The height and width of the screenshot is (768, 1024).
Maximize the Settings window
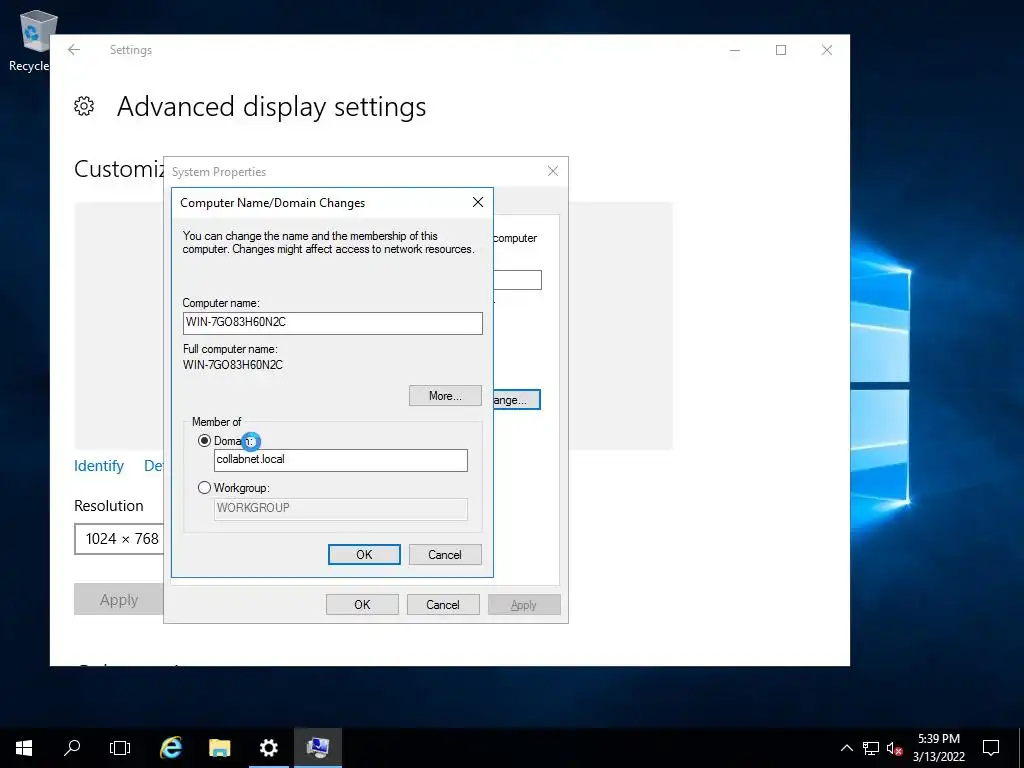click(781, 50)
